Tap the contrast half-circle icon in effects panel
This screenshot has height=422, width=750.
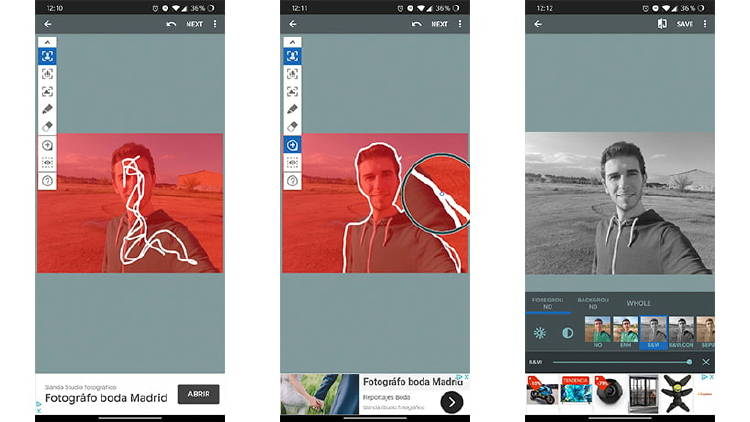[567, 333]
